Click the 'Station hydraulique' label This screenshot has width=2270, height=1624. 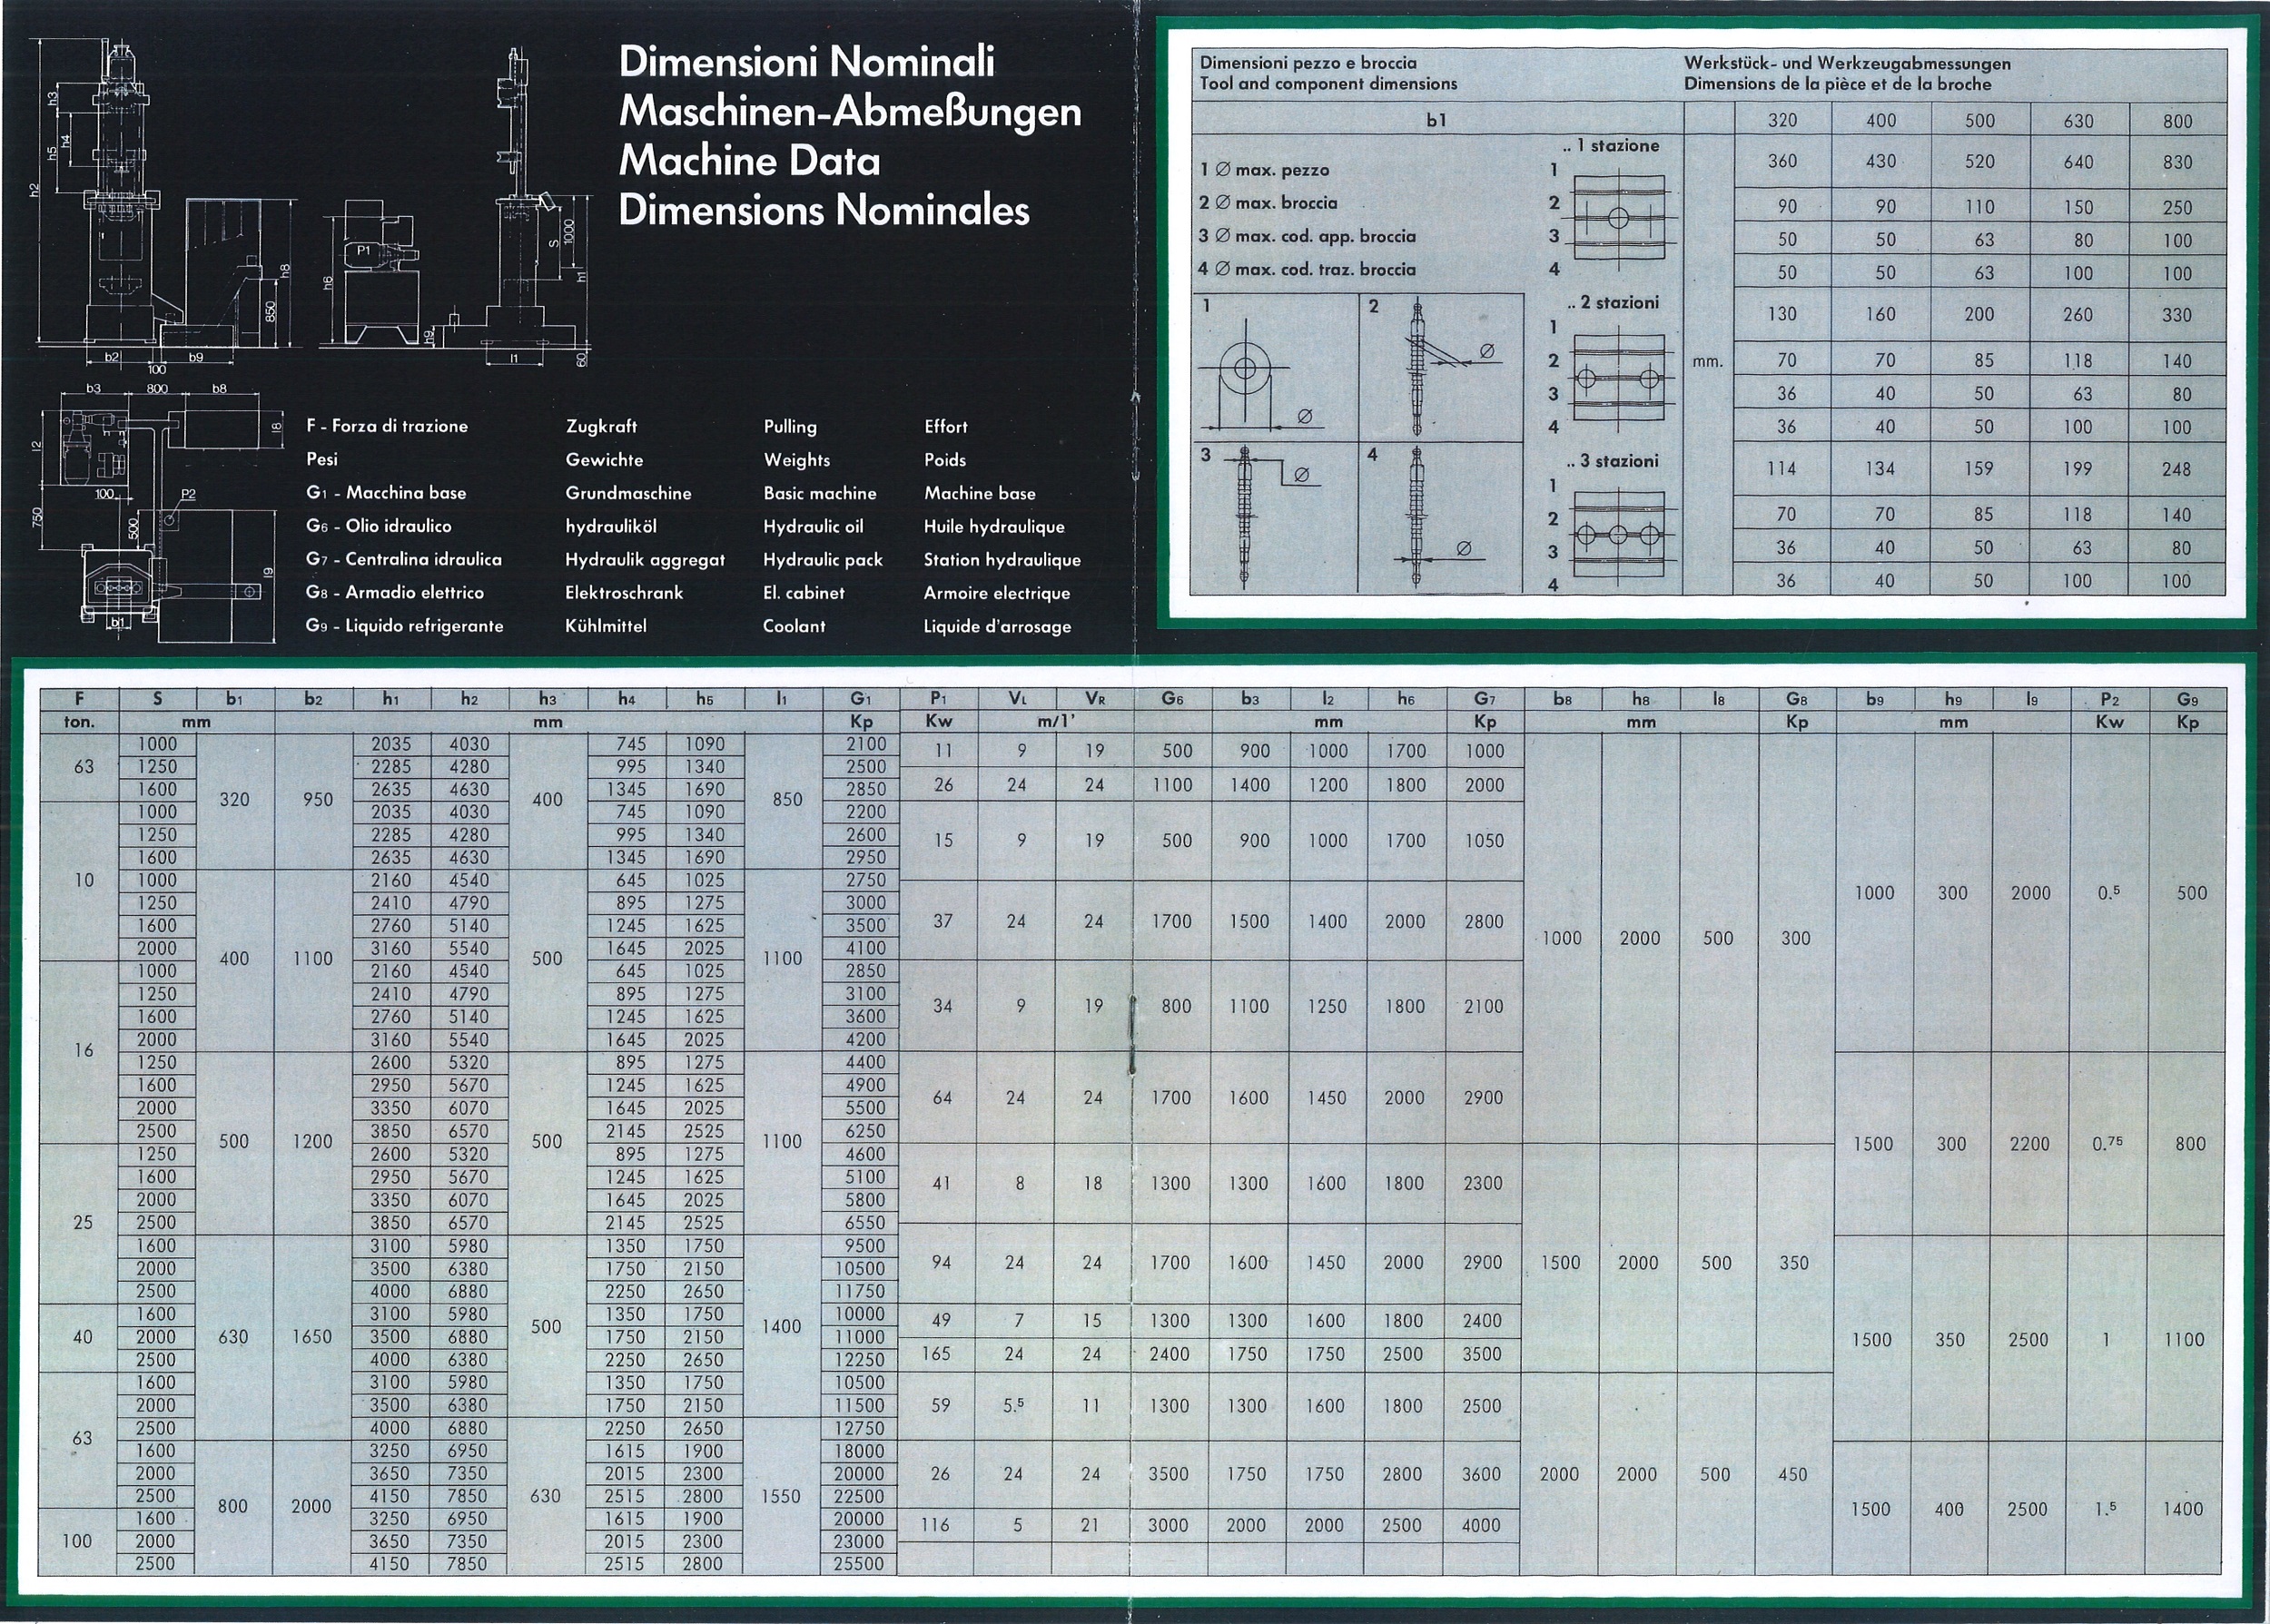point(1002,560)
